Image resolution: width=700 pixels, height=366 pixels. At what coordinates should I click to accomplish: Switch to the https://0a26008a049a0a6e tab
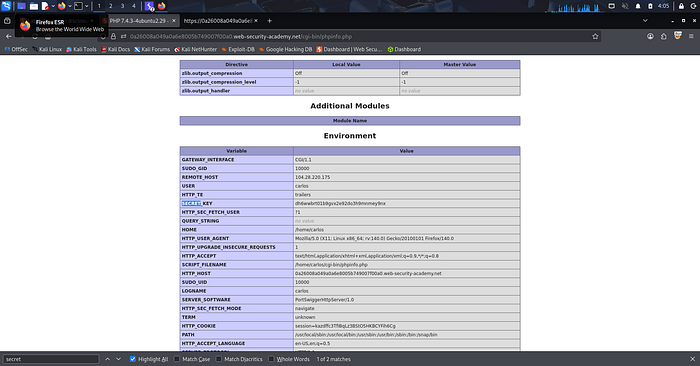(218, 21)
